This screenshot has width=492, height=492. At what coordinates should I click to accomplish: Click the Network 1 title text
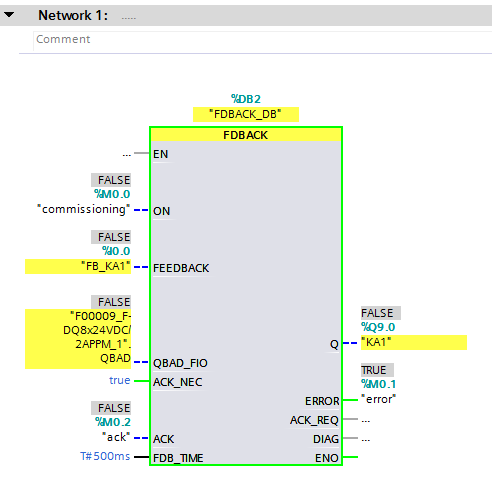pos(73,15)
